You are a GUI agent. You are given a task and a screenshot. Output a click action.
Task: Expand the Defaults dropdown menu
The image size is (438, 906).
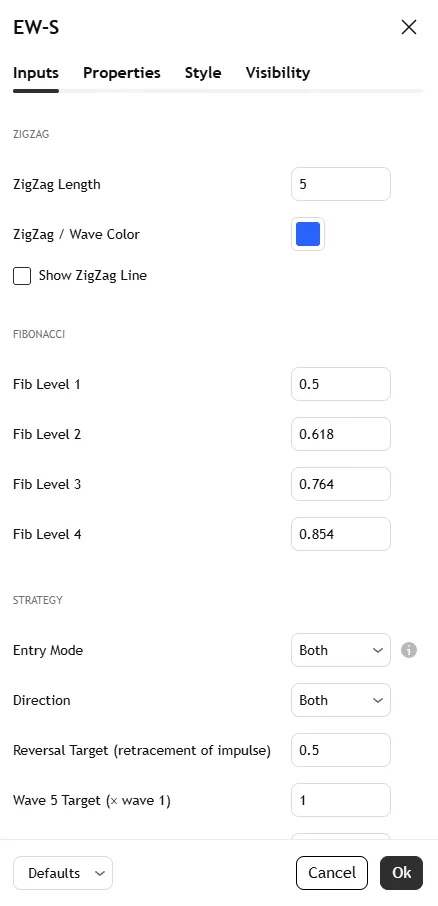[63, 872]
